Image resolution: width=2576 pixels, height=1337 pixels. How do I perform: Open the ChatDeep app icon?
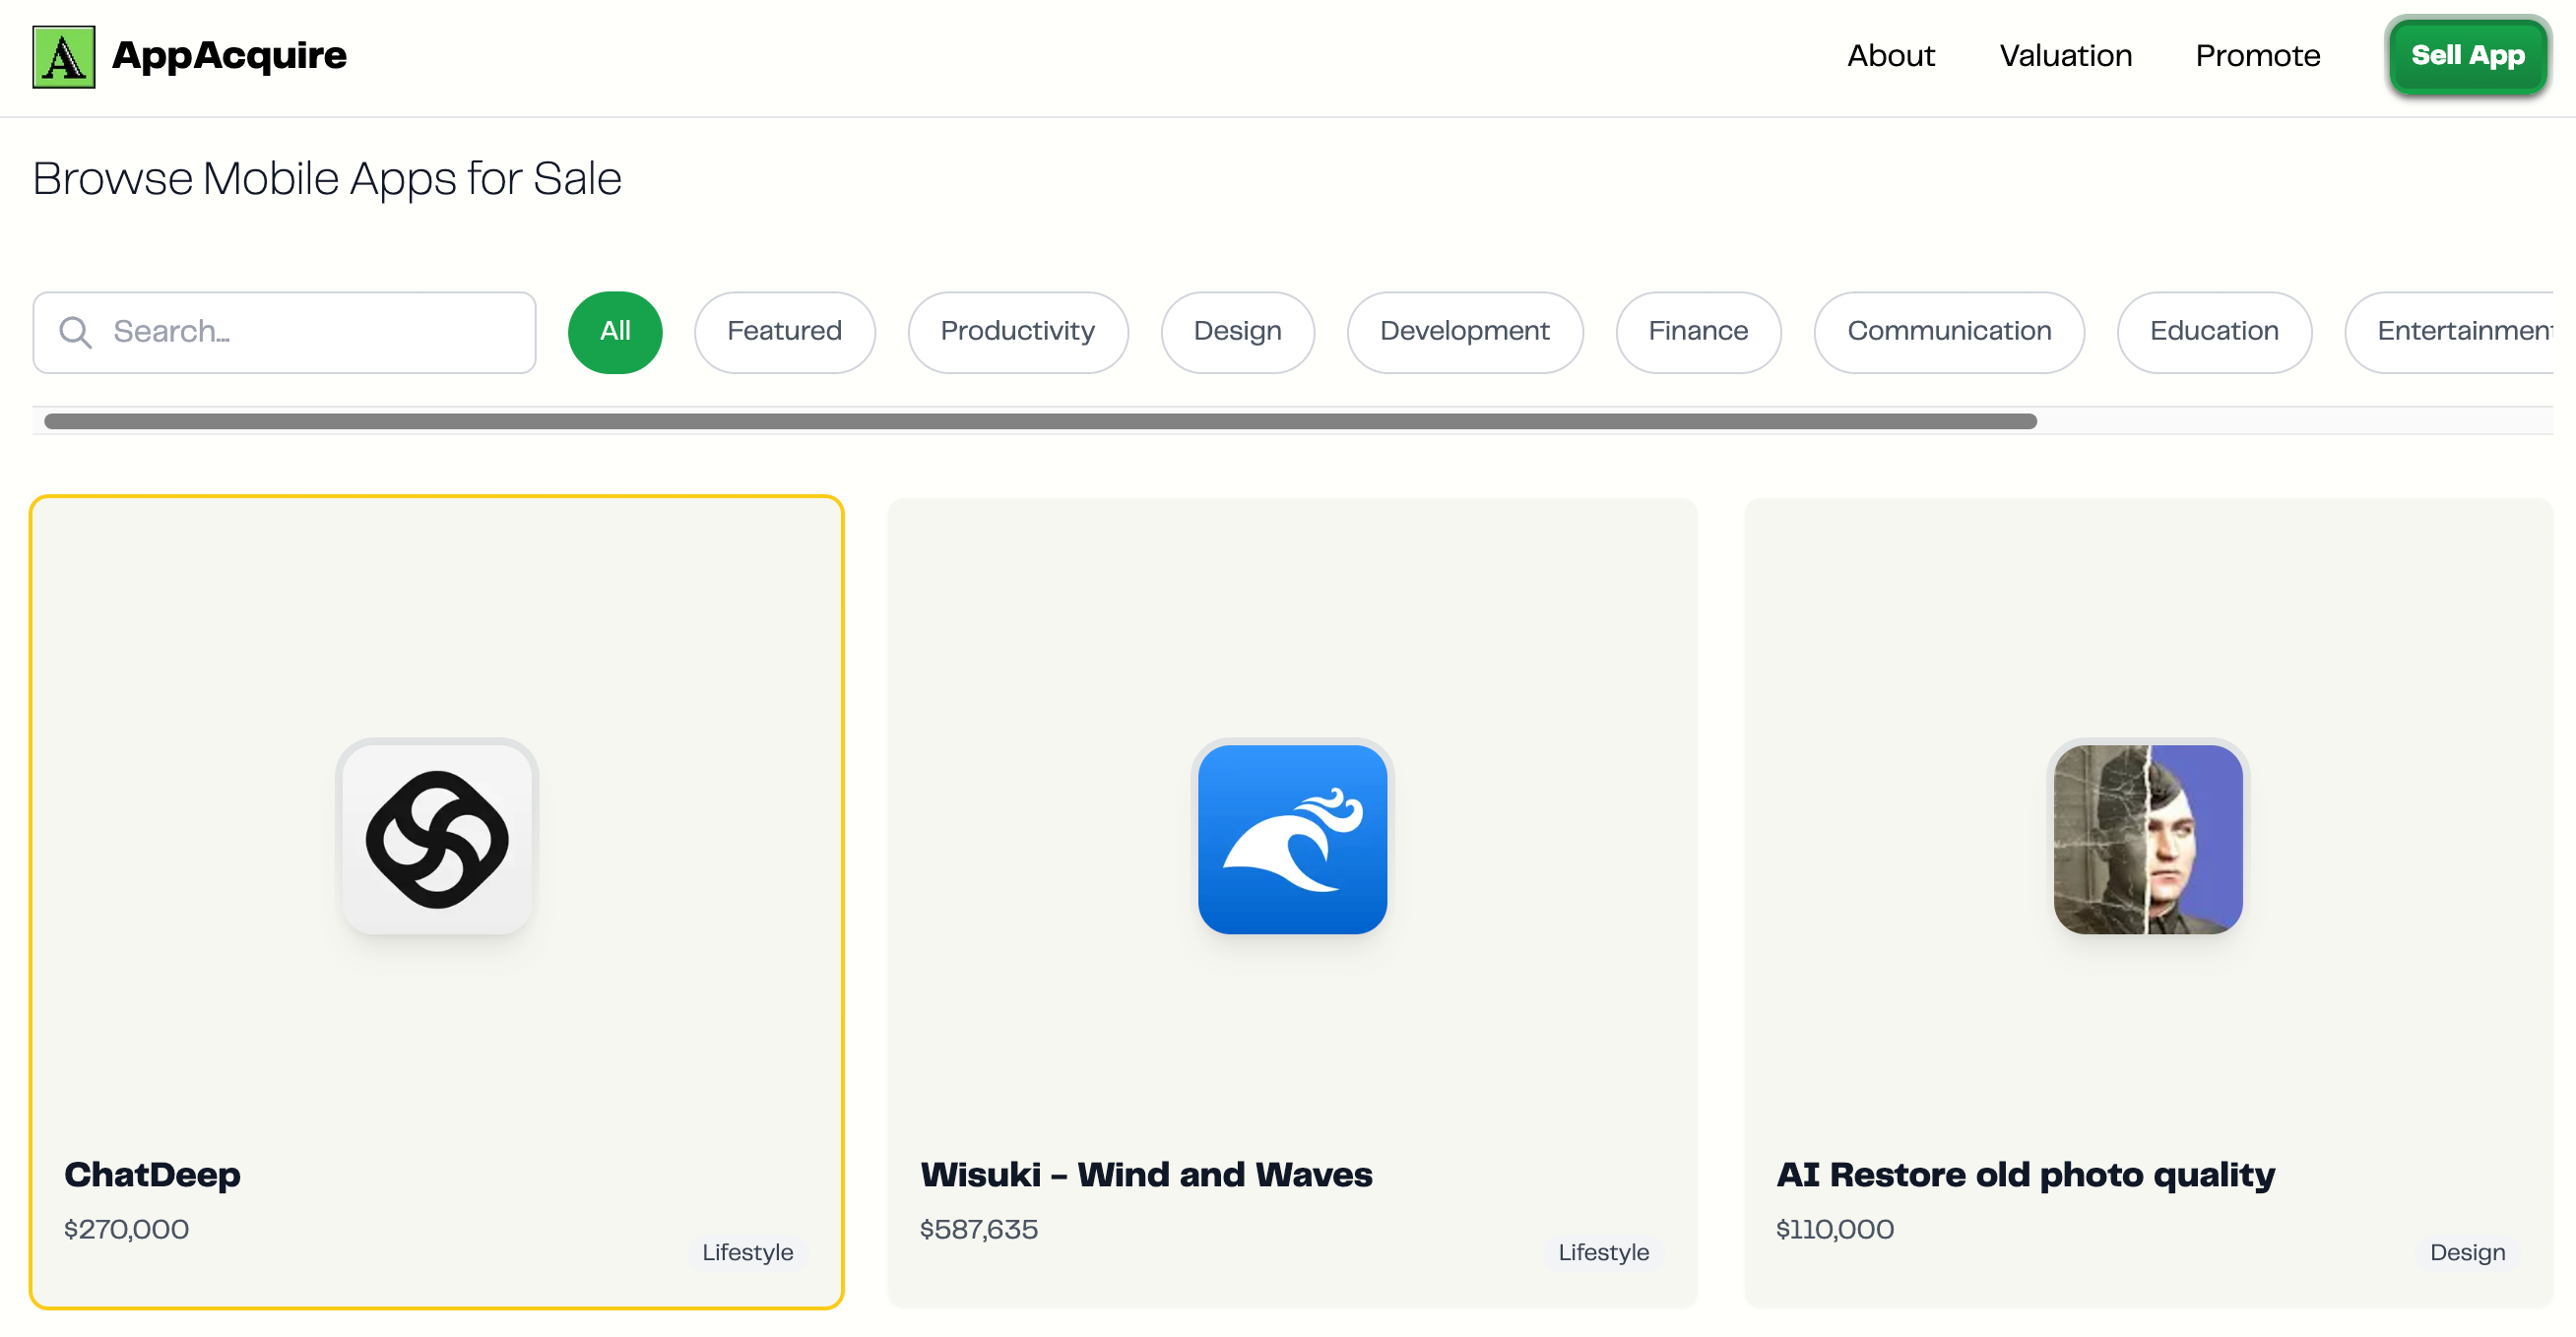point(437,838)
